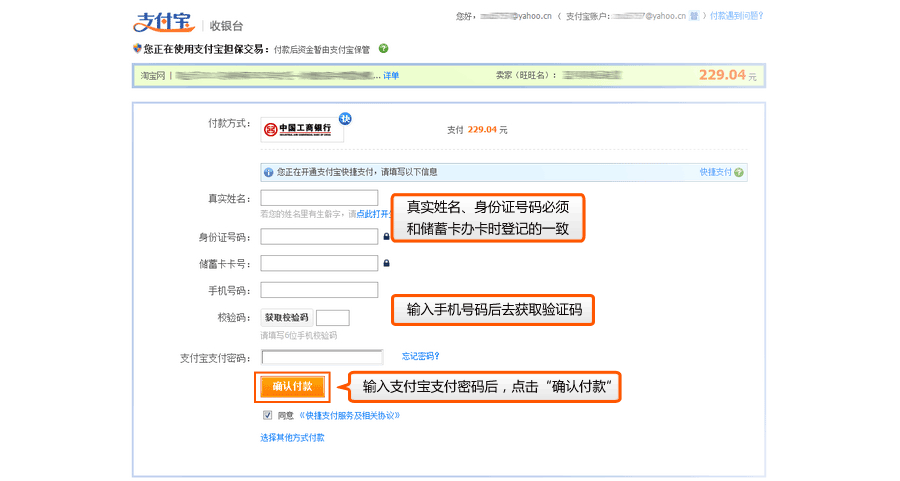This screenshot has width=900, height=481.
Task: Click the orange 确认付款 button
Action: 293,386
